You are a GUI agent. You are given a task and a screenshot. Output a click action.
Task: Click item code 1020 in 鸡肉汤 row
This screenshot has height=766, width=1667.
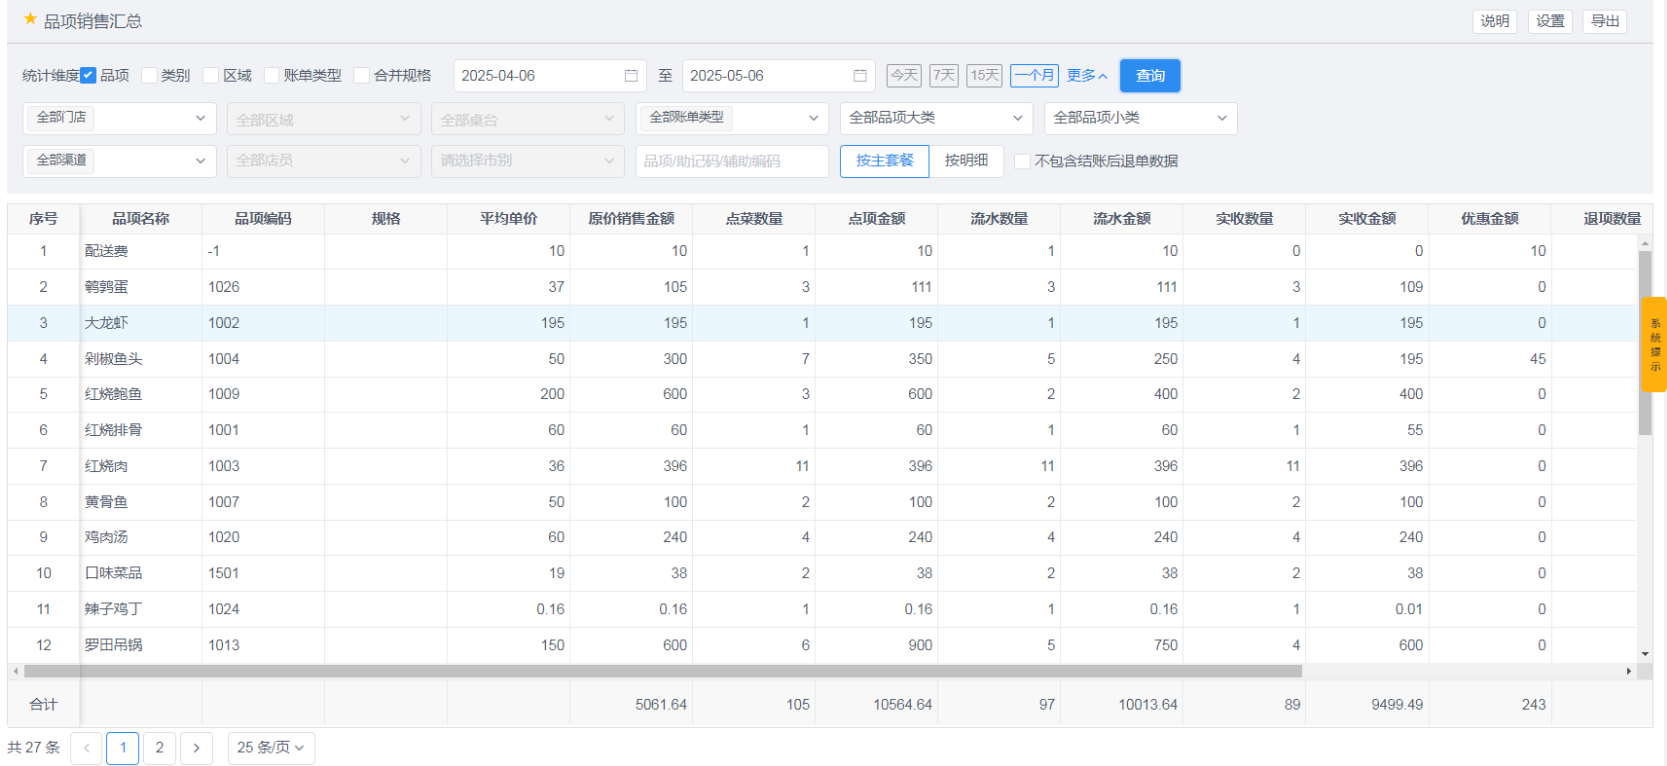click(224, 537)
